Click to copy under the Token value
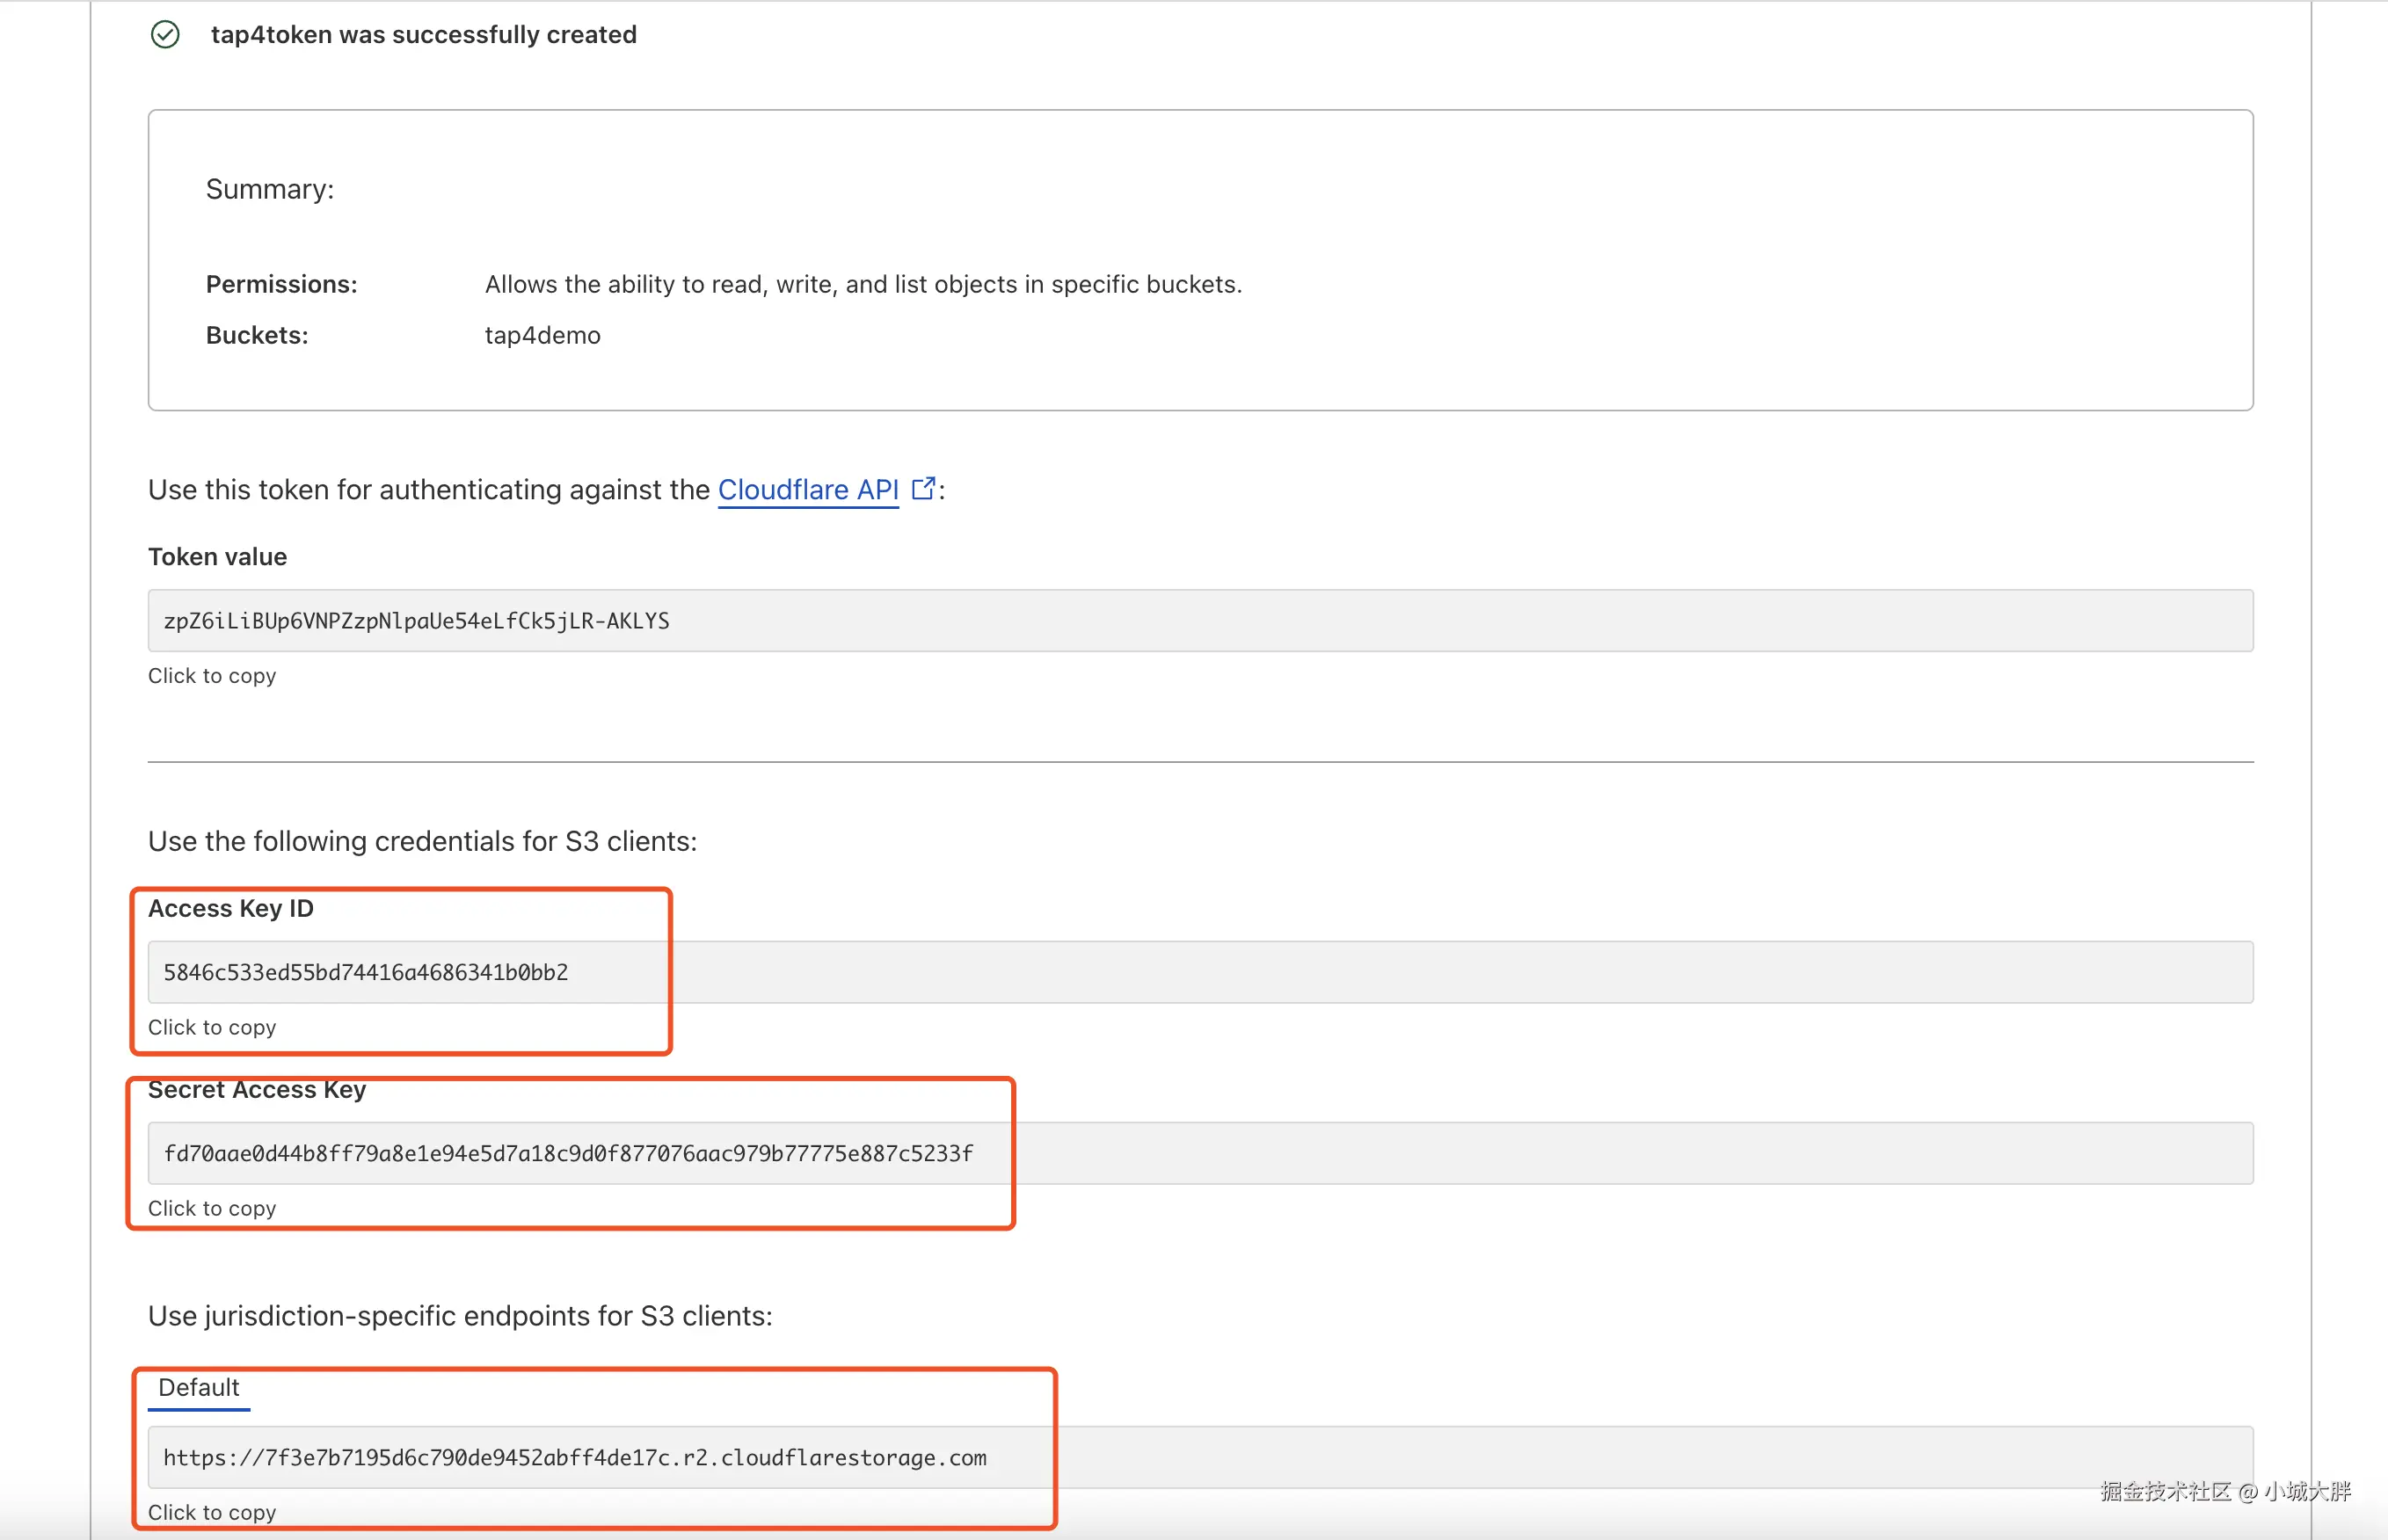Viewport: 2388px width, 1540px height. tap(212, 676)
